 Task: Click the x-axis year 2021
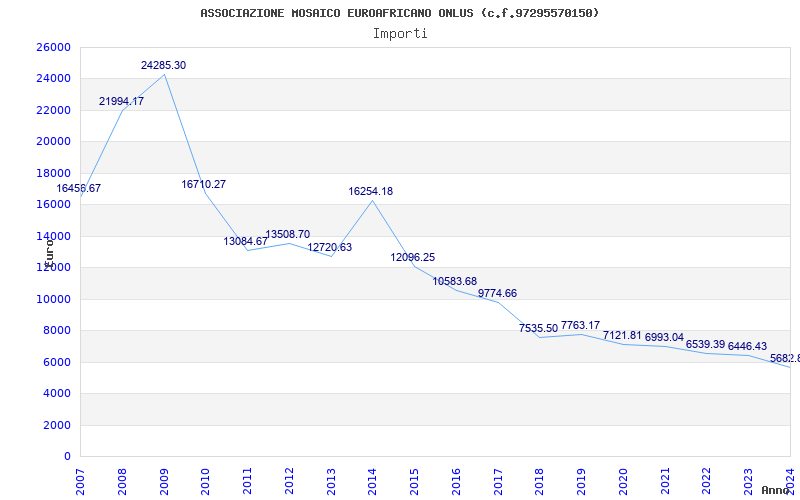pos(665,482)
